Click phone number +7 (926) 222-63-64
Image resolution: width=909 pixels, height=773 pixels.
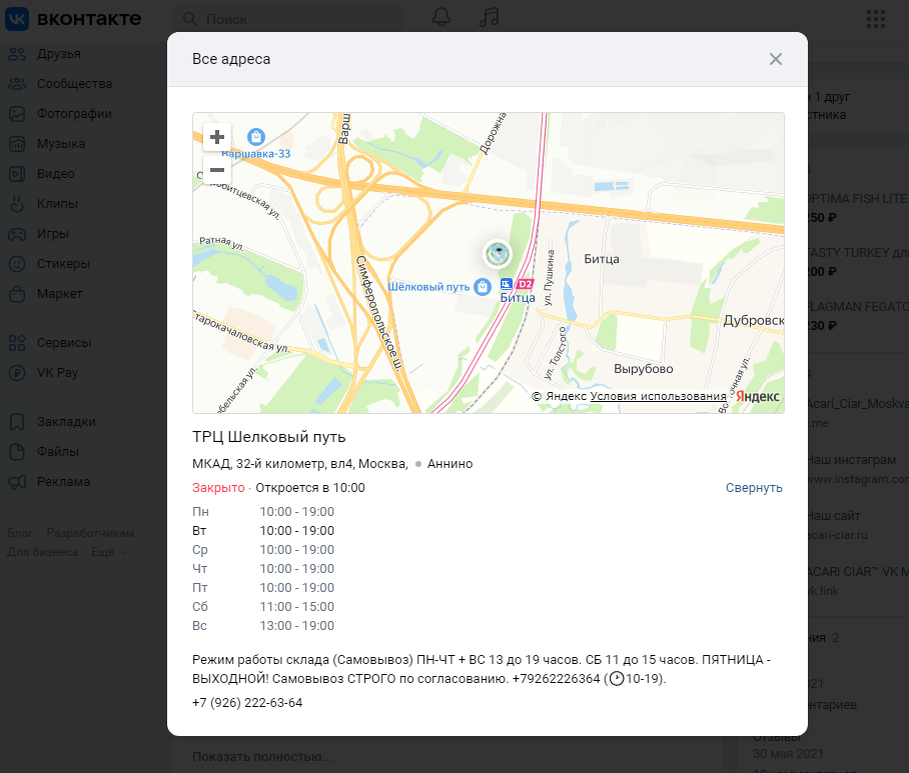[x=247, y=703]
